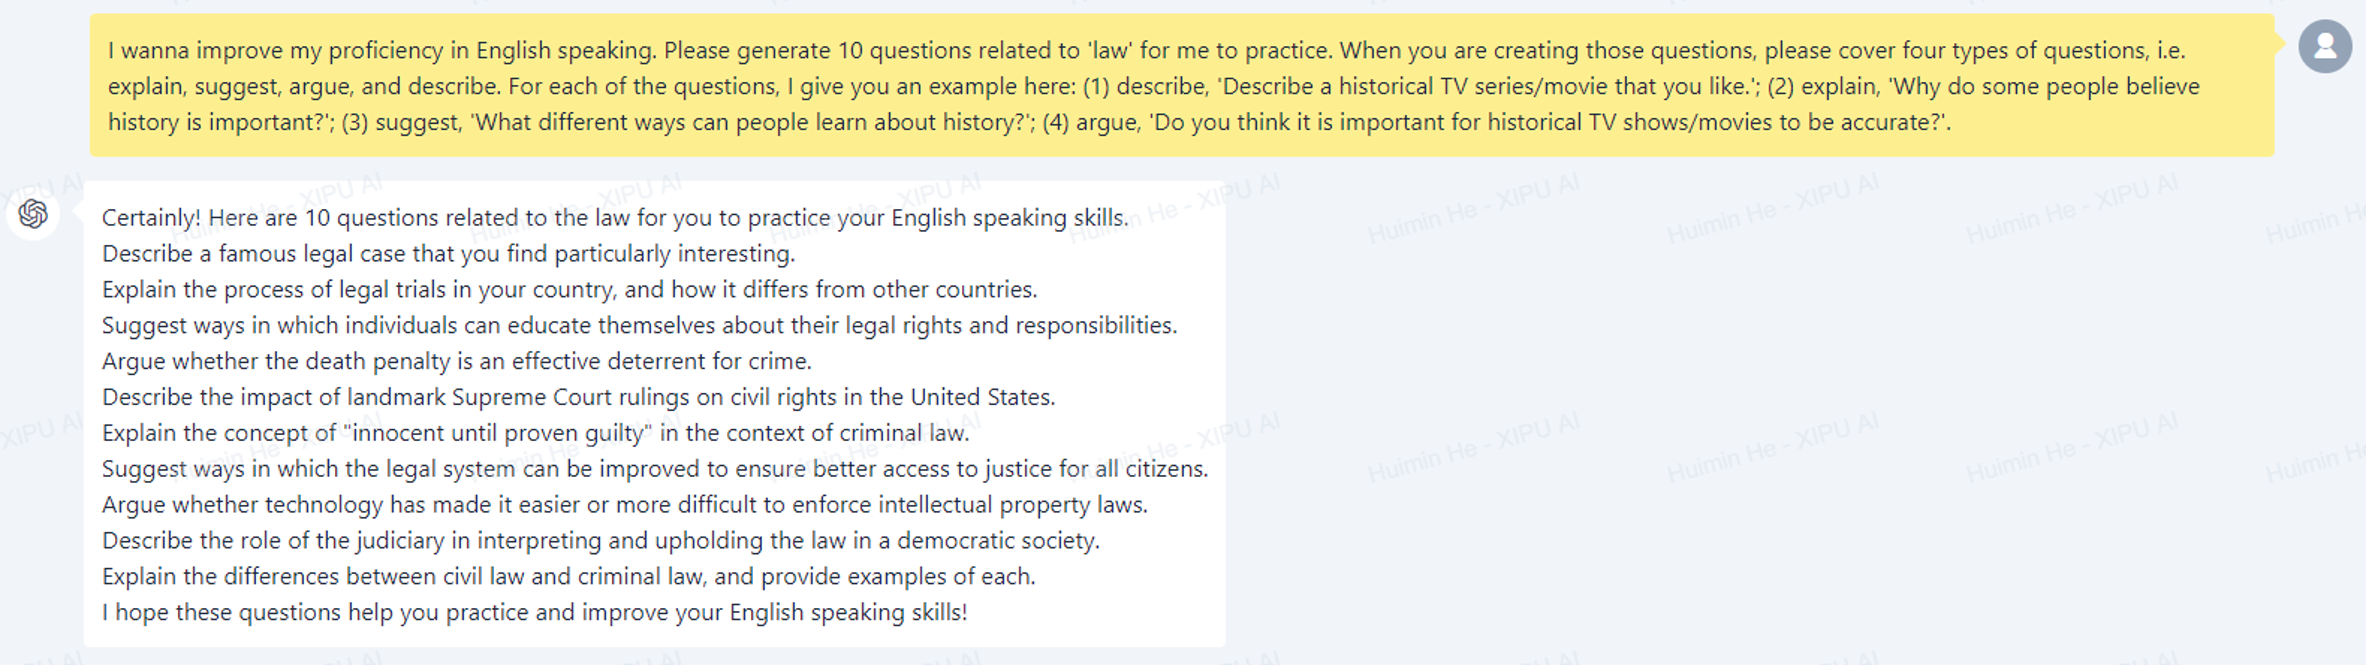Click the ChatGPT assistant logo icon
Image resolution: width=2368 pixels, height=666 pixels.
[x=33, y=214]
